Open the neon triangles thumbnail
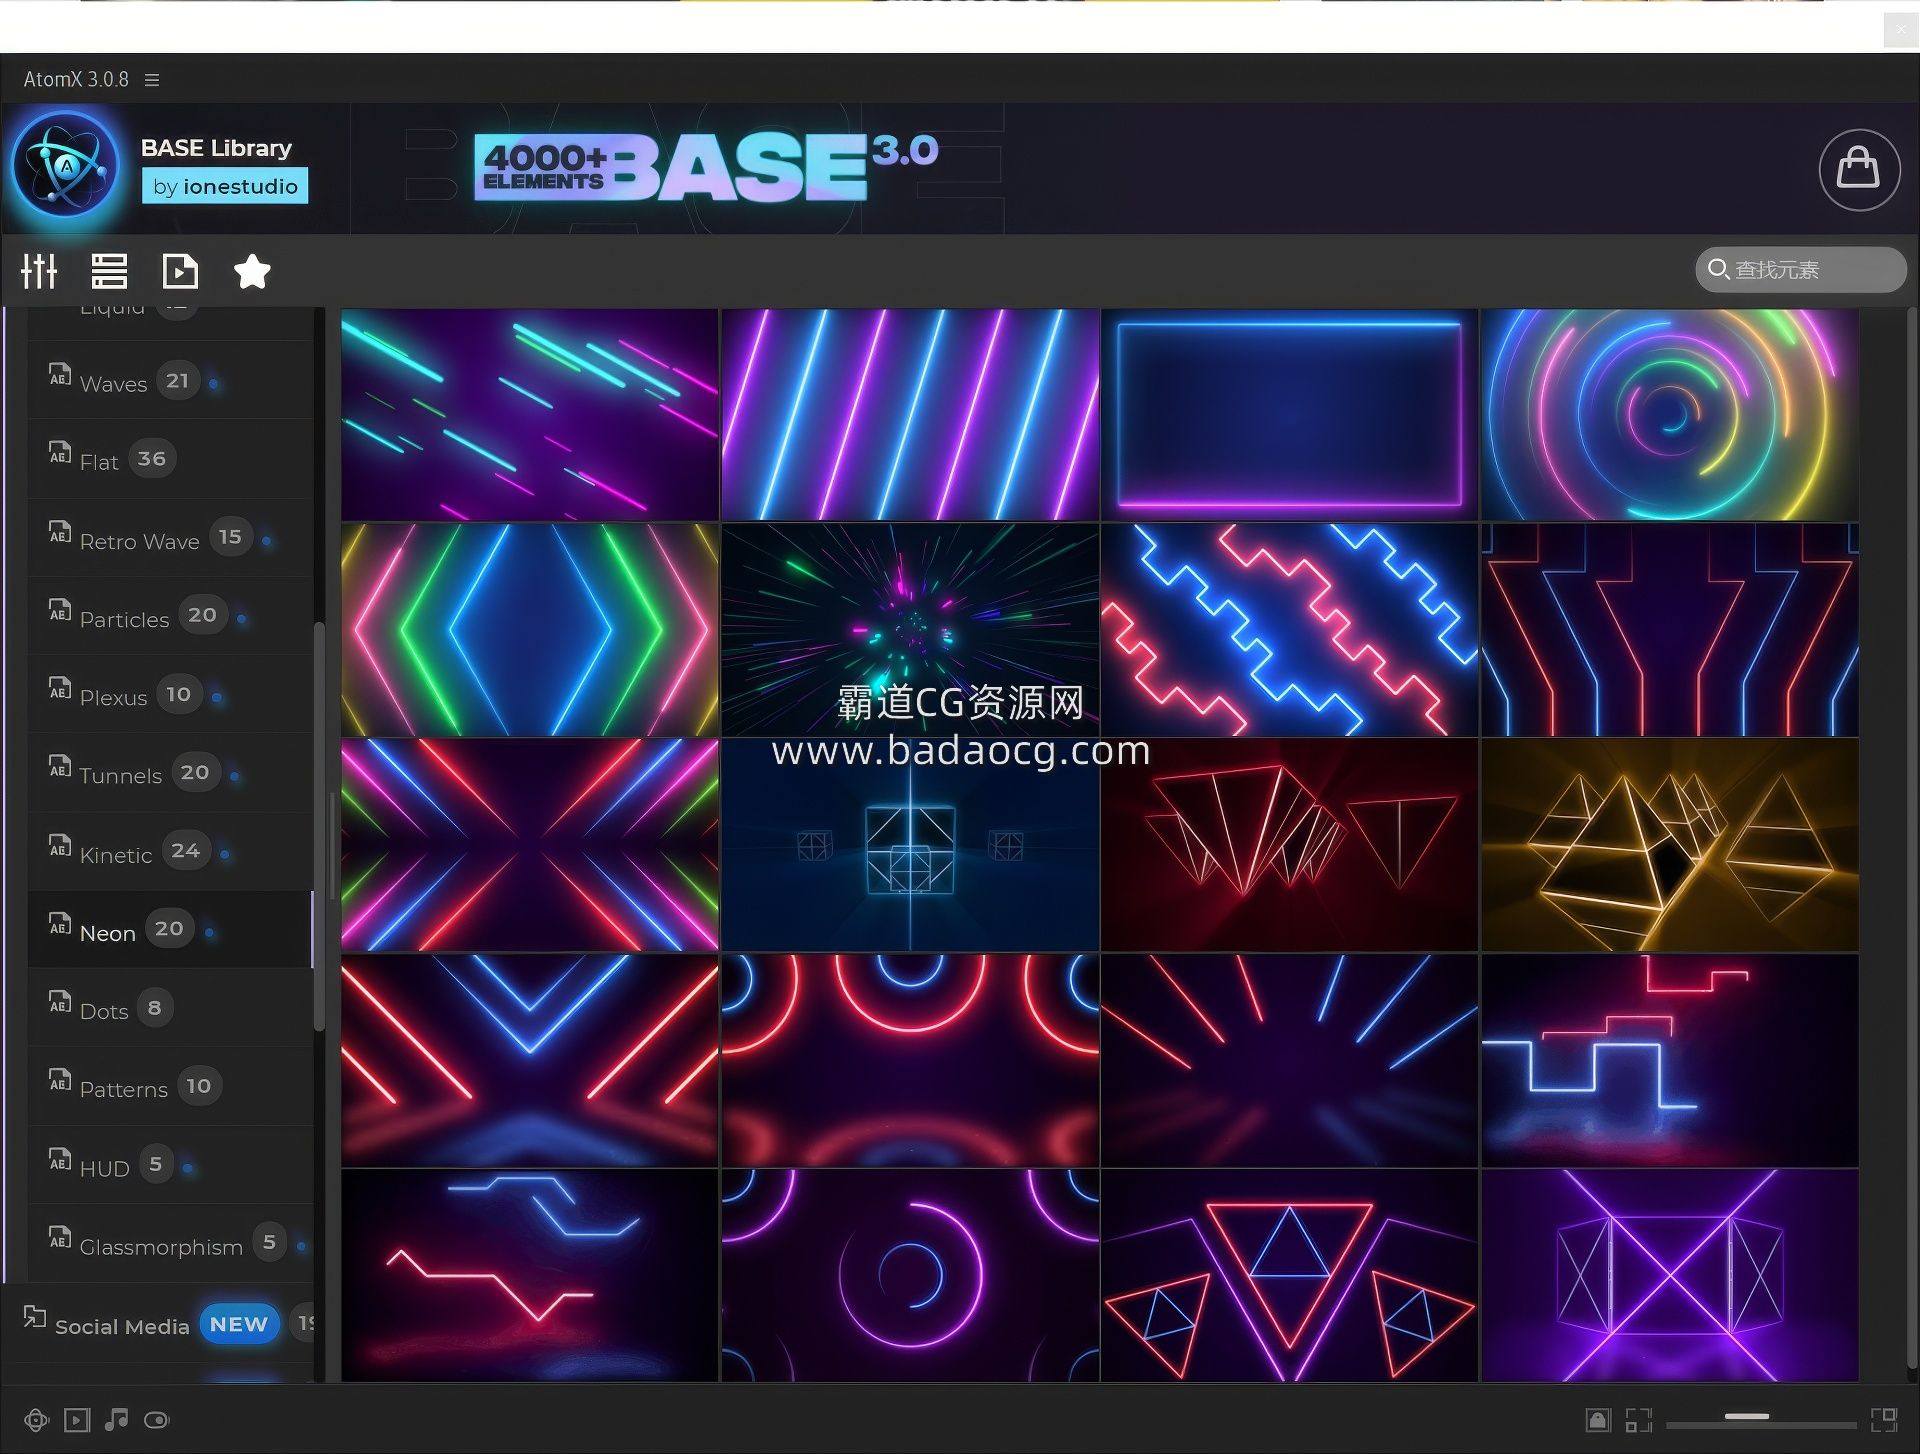This screenshot has width=1920, height=1454. tap(1290, 1276)
